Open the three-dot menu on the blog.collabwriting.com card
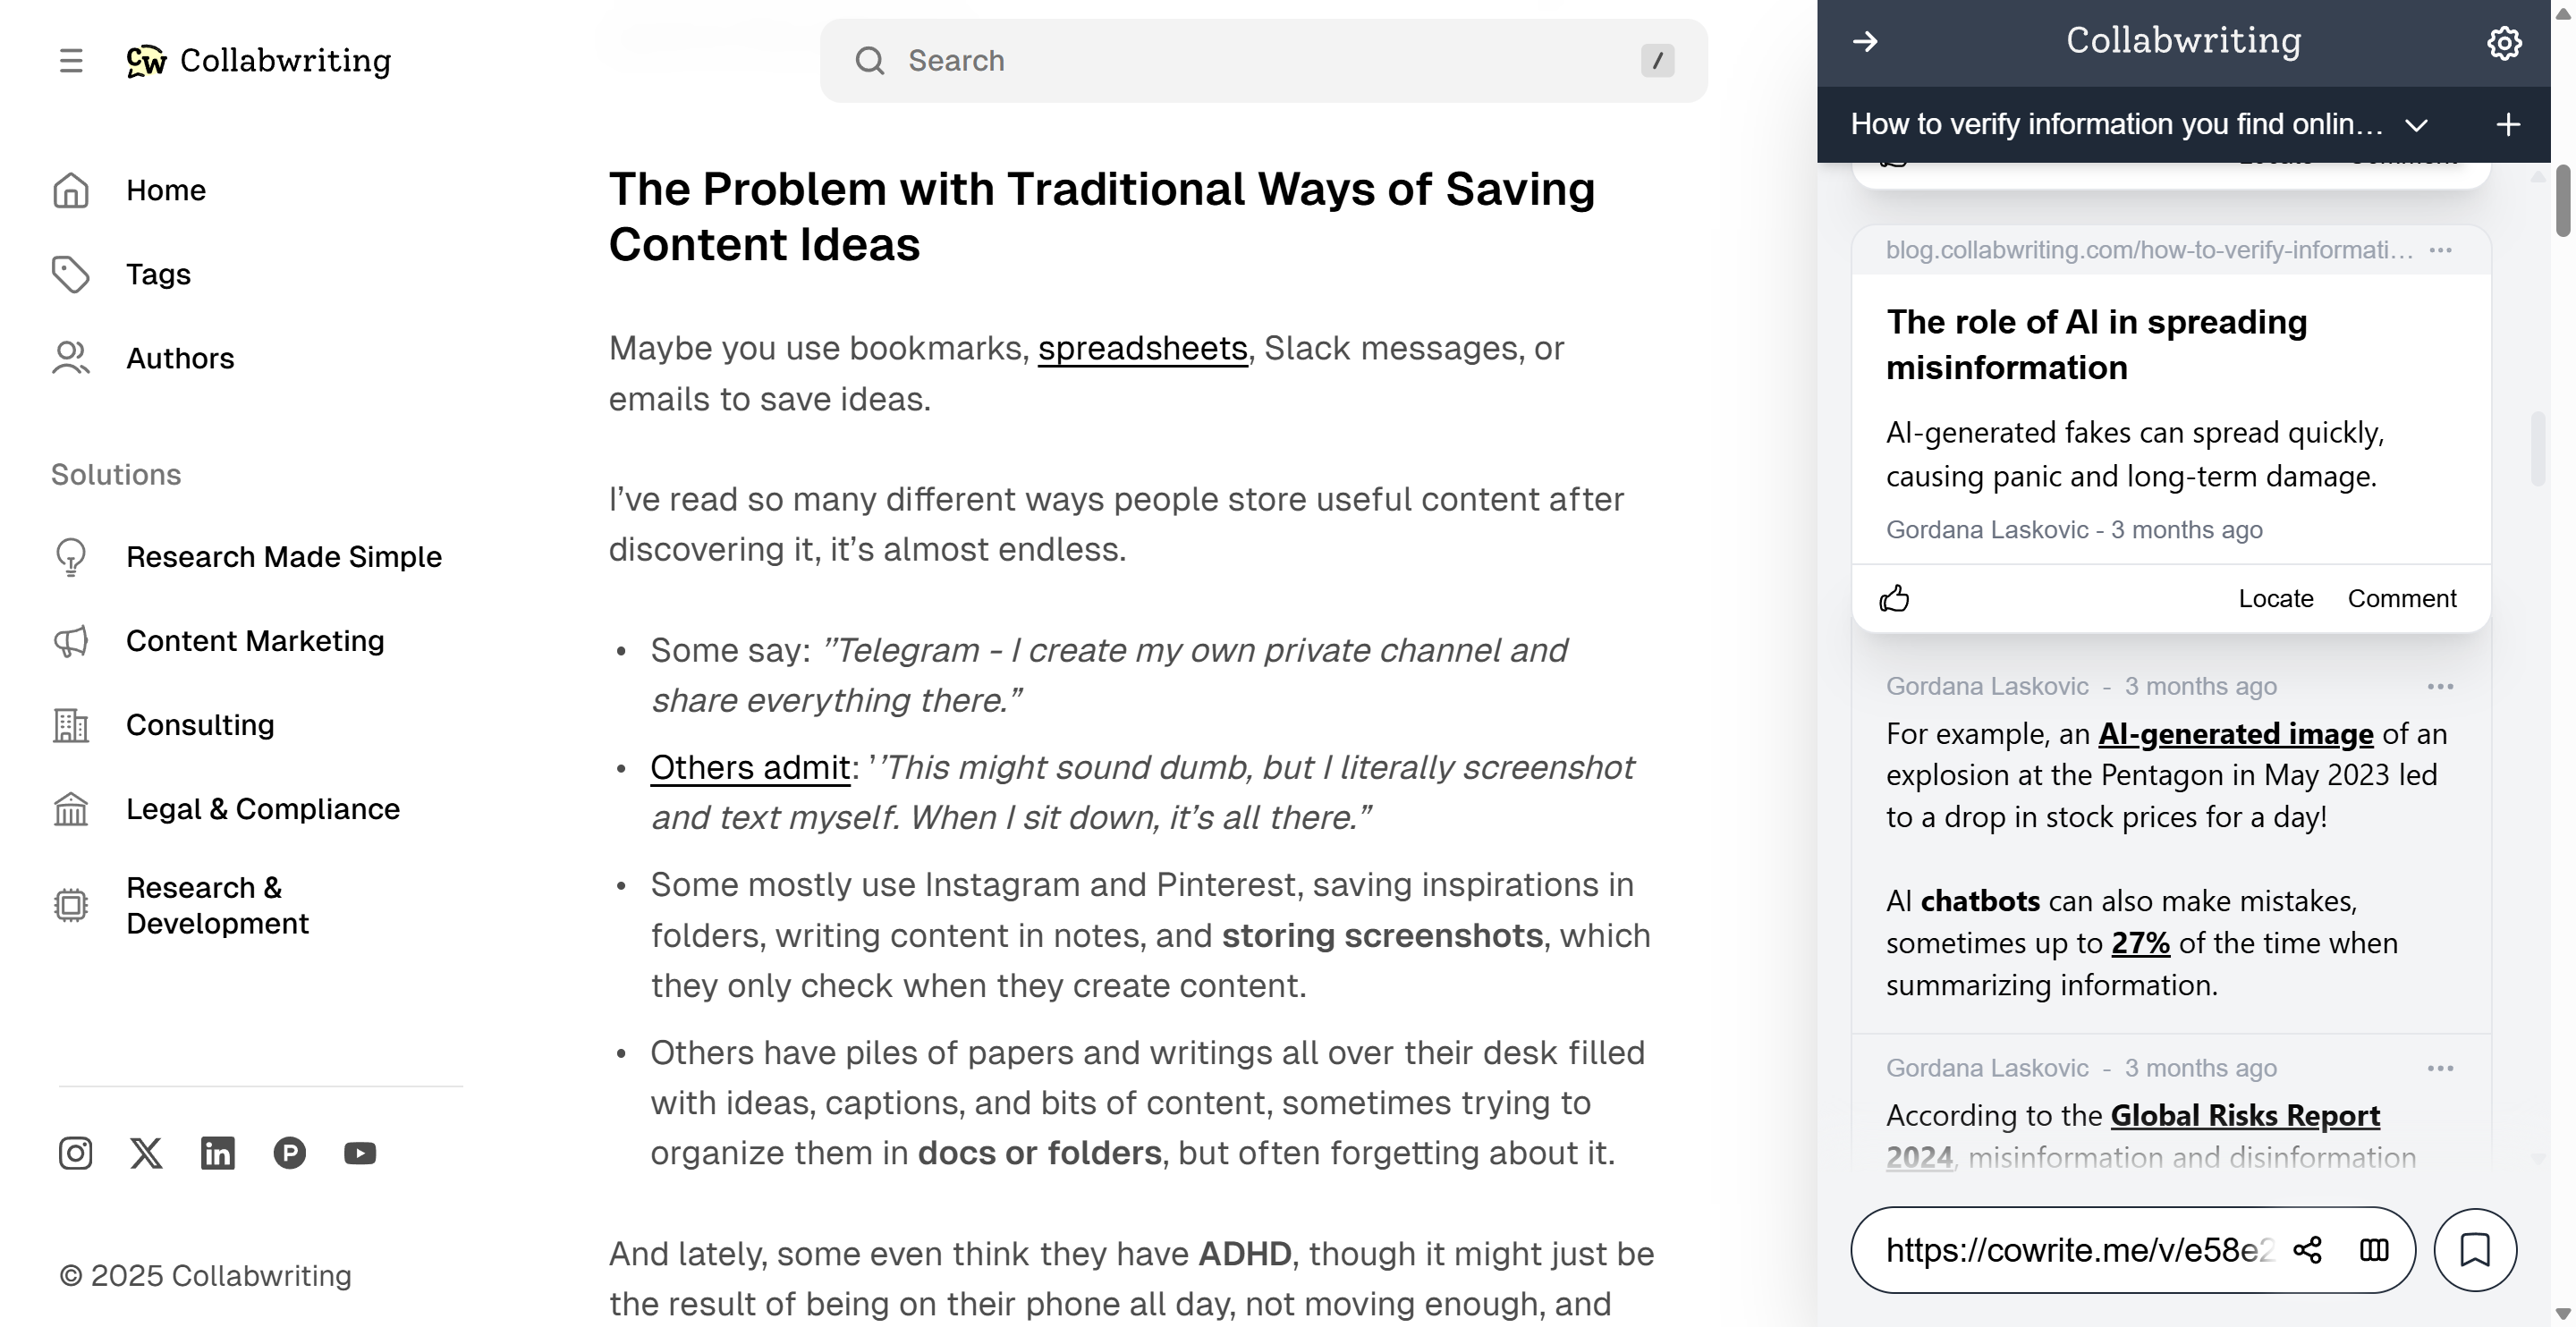The image size is (2576, 1327). tap(2441, 250)
